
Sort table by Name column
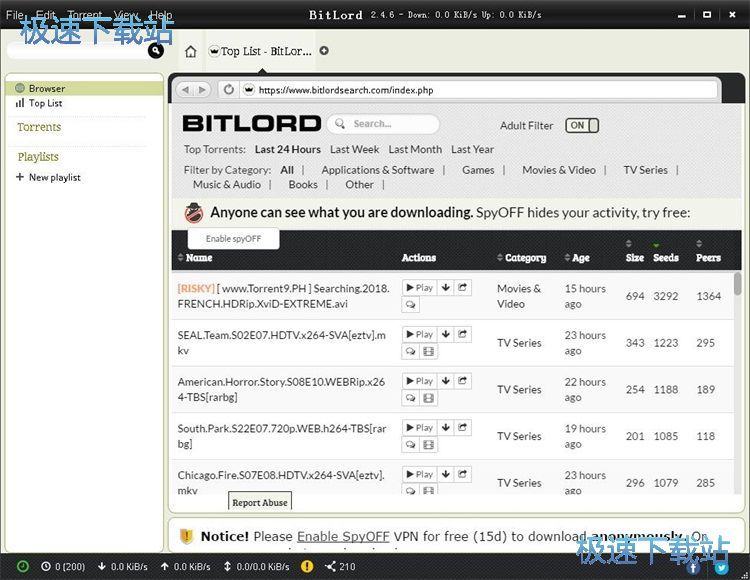pyautogui.click(x=195, y=258)
